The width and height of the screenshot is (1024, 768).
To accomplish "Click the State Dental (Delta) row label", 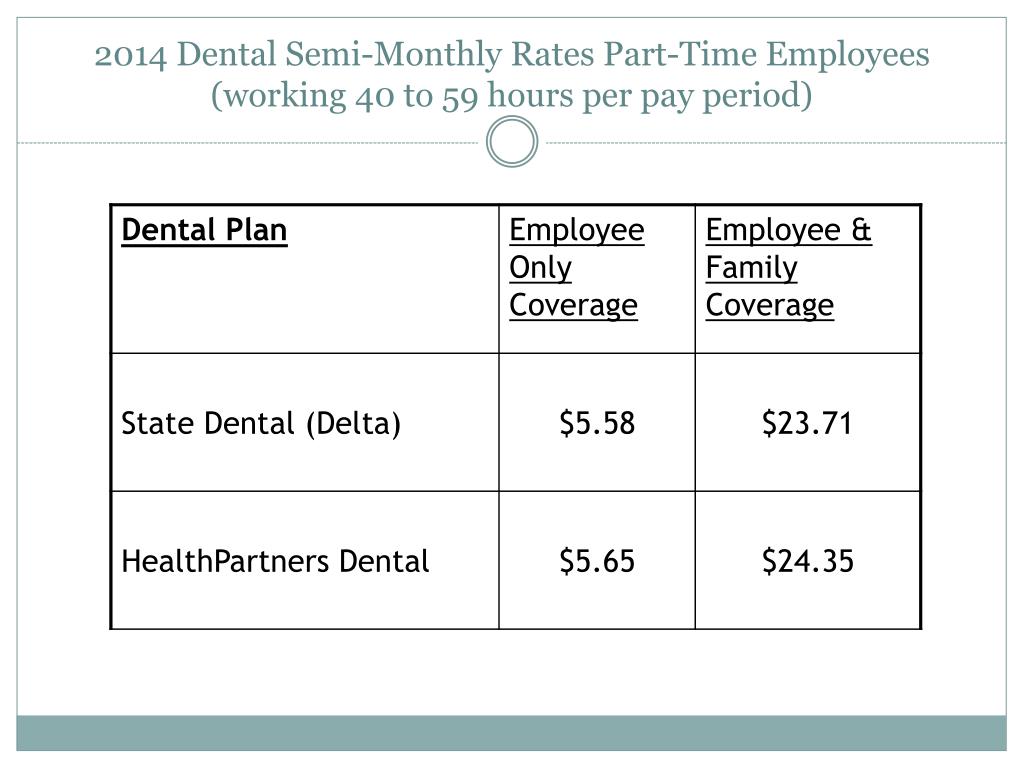I will [261, 423].
